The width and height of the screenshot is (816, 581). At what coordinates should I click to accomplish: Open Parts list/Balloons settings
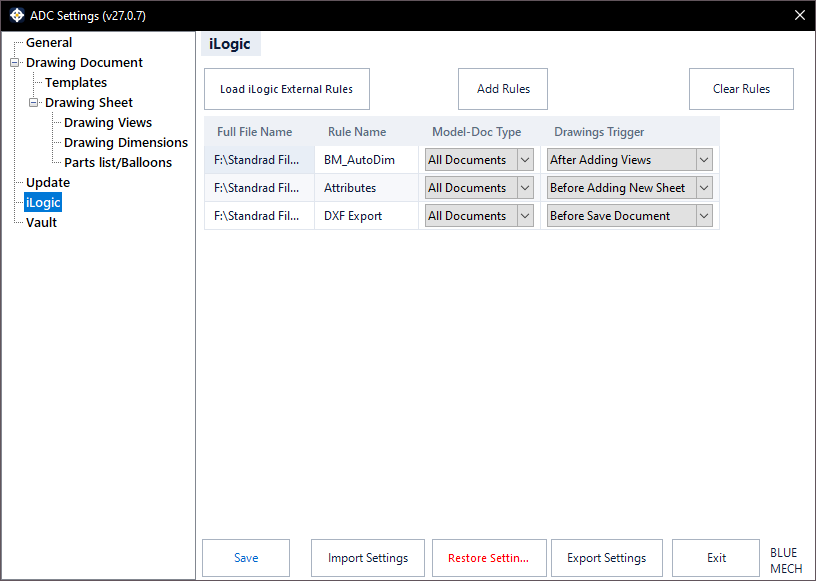point(118,162)
